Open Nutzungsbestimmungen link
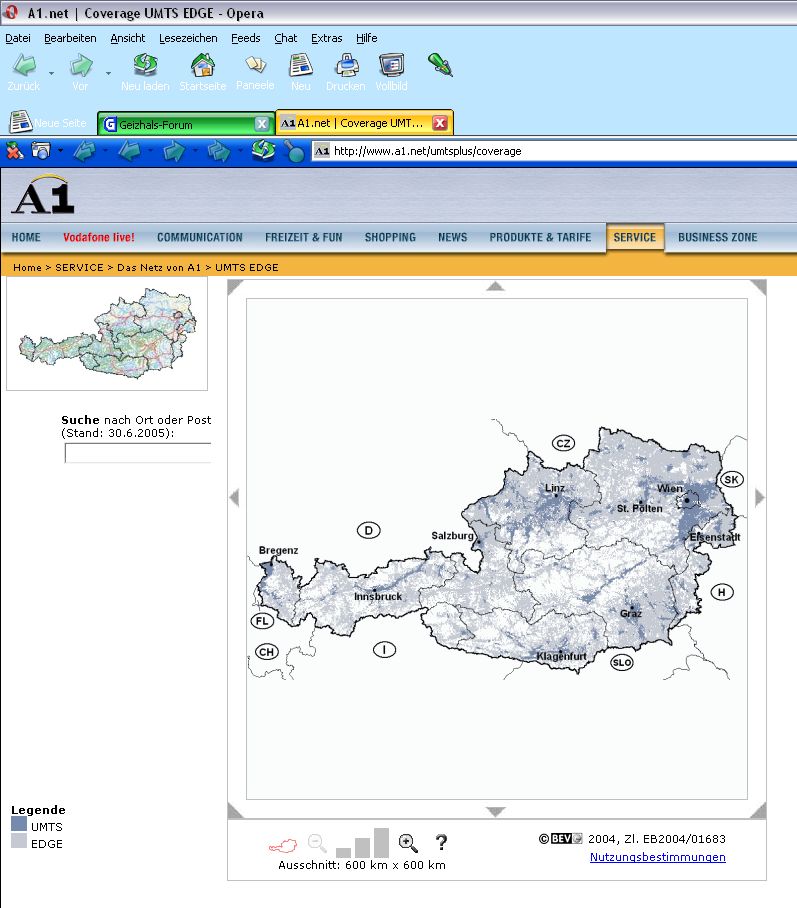The image size is (797, 908). click(x=657, y=857)
